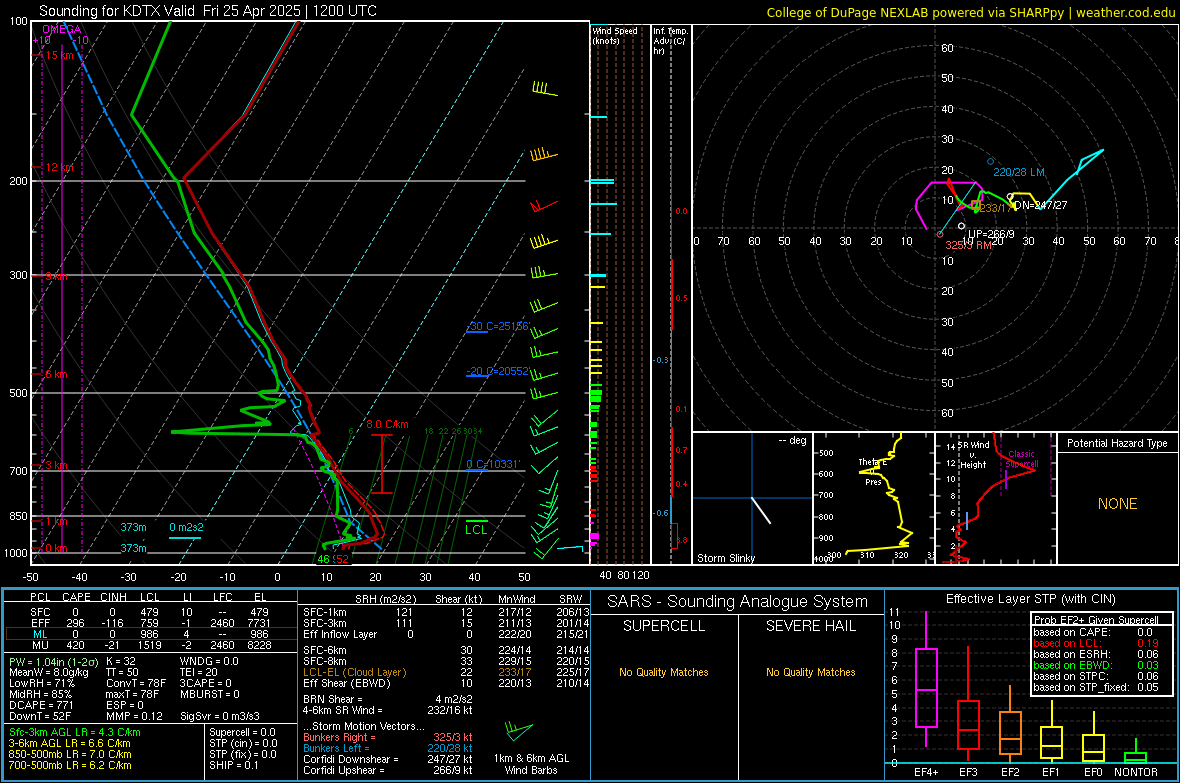Click the -20 C=20552' level label

498,371
